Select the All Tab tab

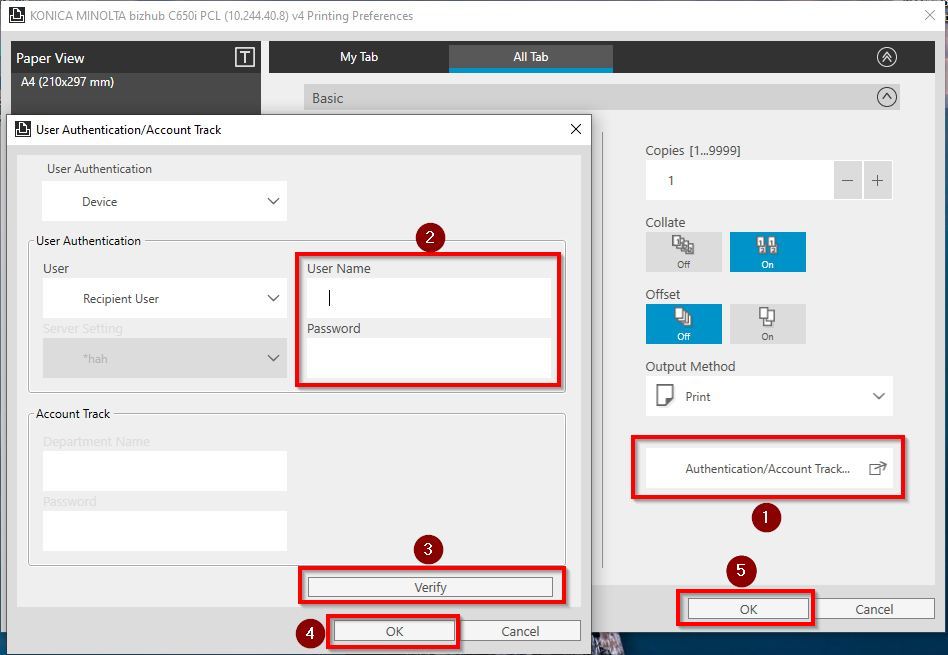click(x=530, y=57)
